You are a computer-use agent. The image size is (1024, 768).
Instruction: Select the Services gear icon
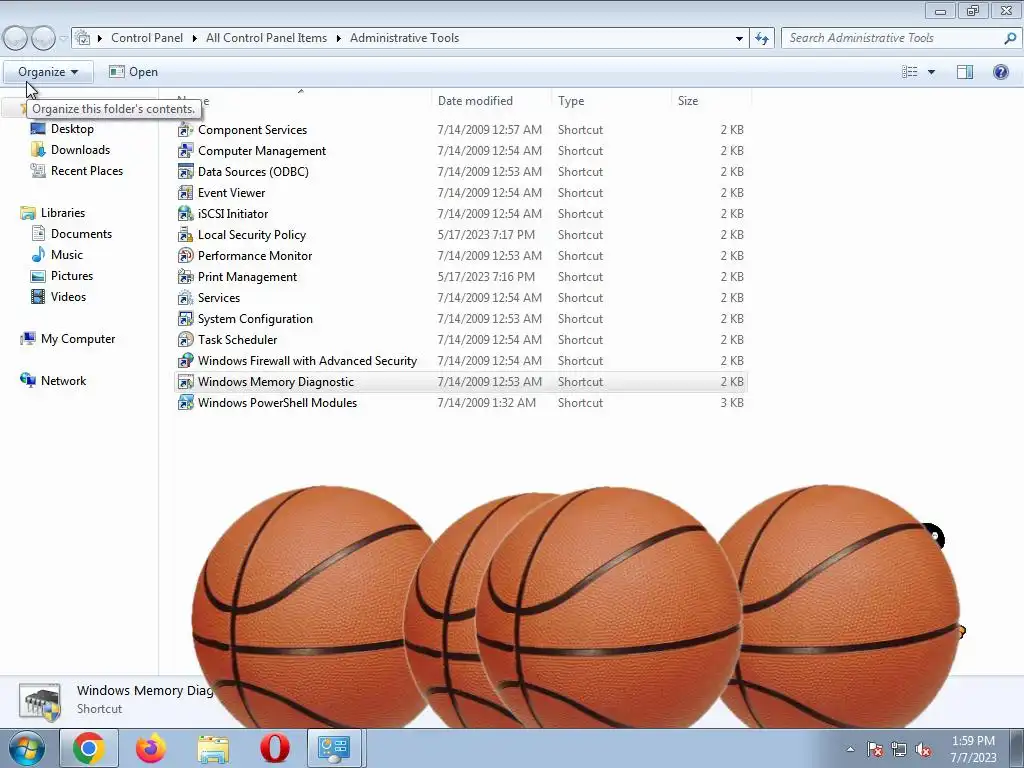point(185,298)
